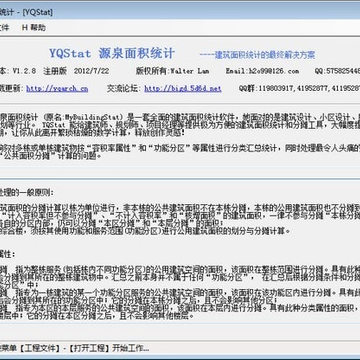The image size is (360, 360).
Task: Click the 交流论坛 label
Action: click(124, 88)
